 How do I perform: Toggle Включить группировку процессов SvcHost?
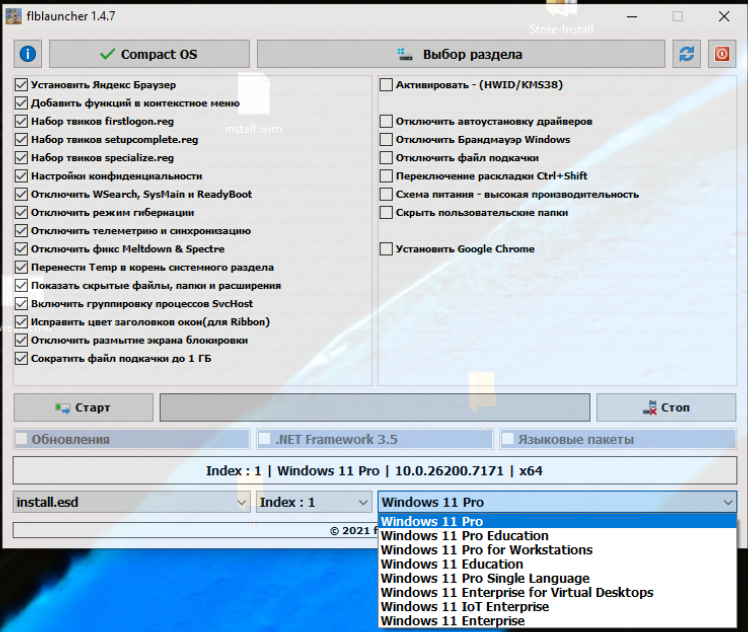tap(21, 304)
